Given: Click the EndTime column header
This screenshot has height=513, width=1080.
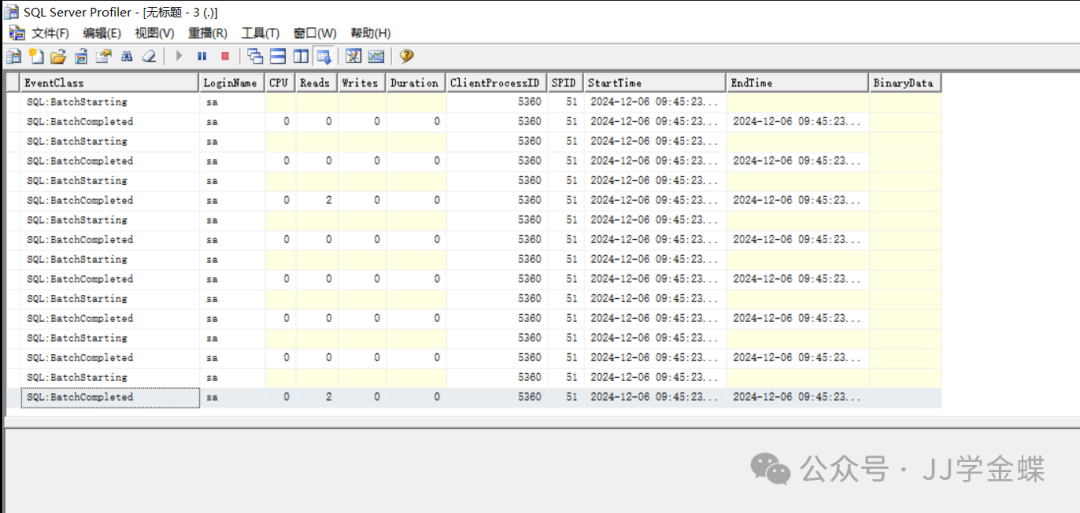Looking at the screenshot, I should tap(798, 83).
